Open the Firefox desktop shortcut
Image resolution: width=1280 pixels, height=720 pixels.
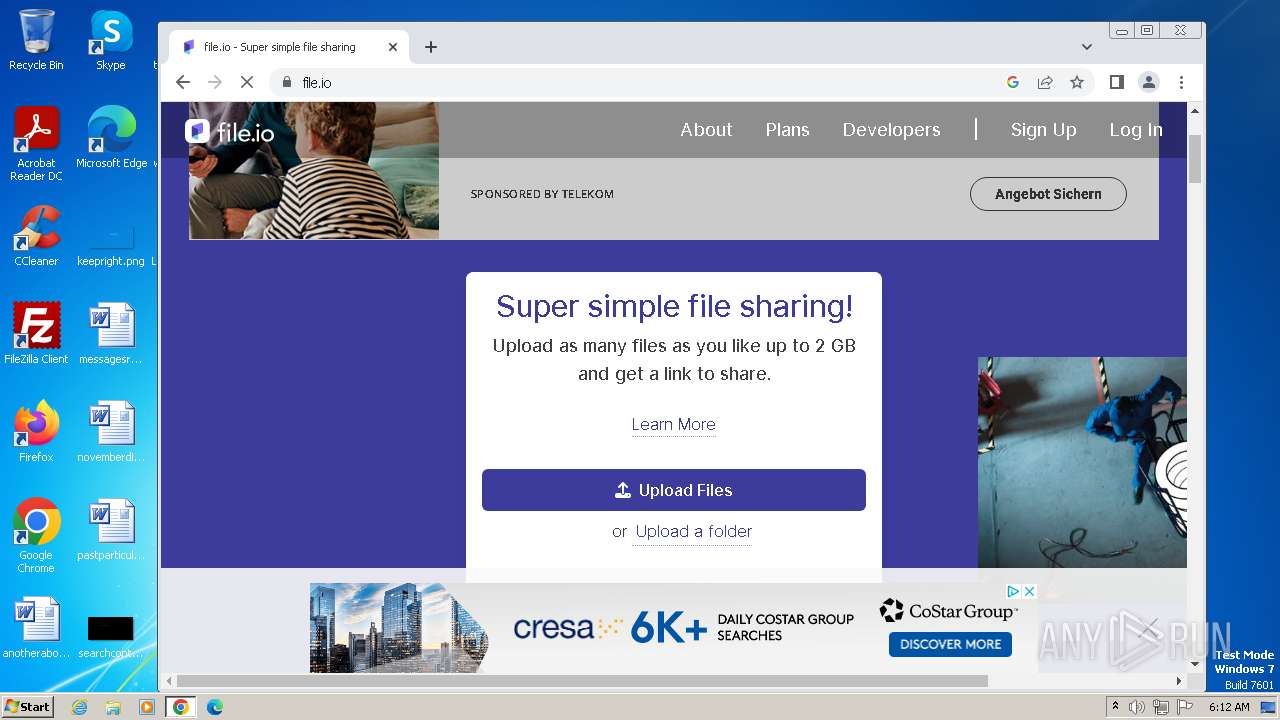(36, 432)
